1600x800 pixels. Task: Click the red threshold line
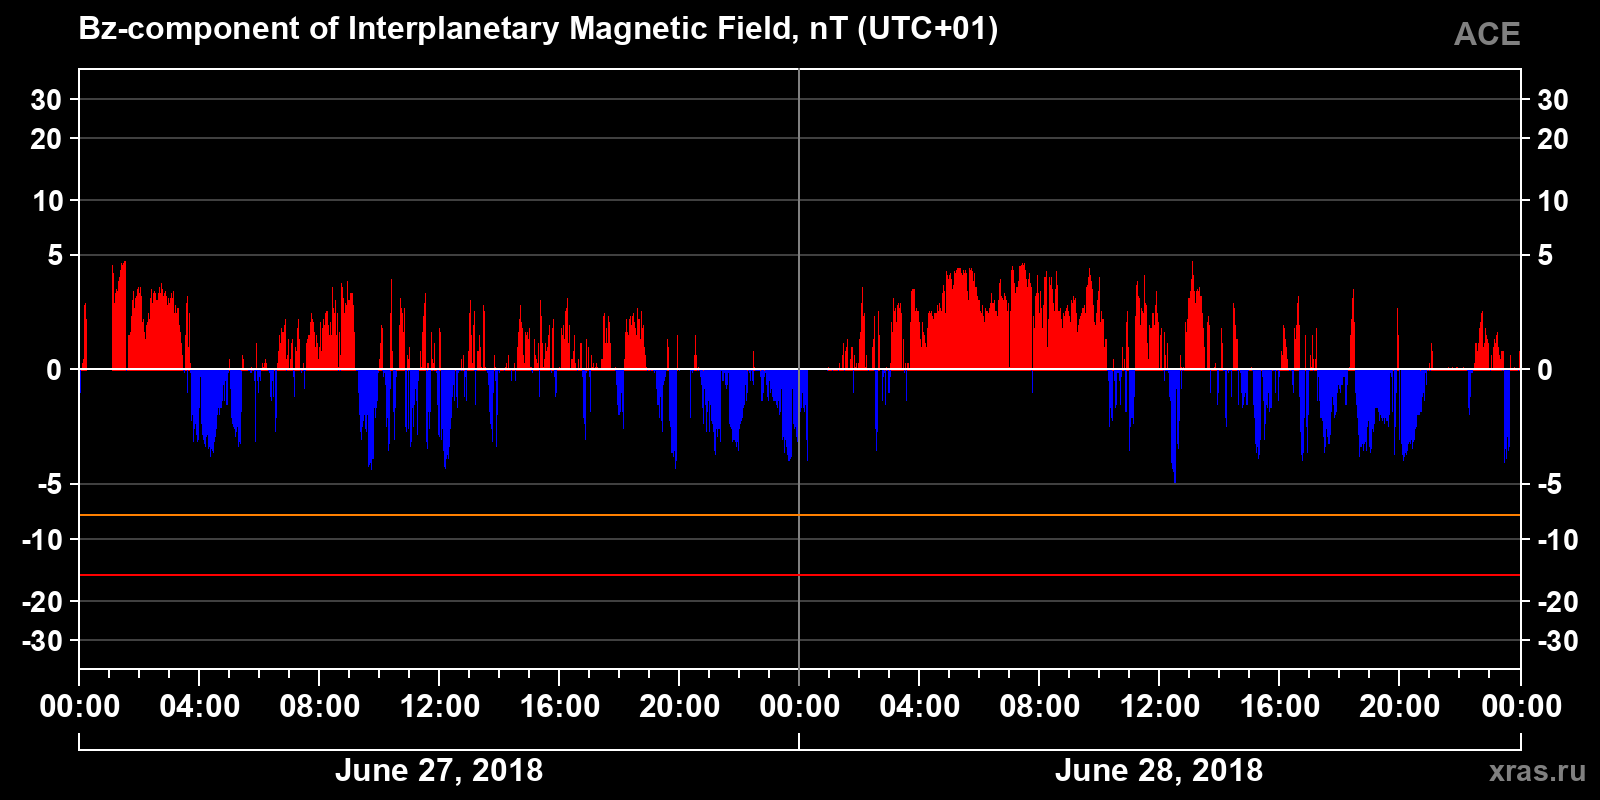800,575
